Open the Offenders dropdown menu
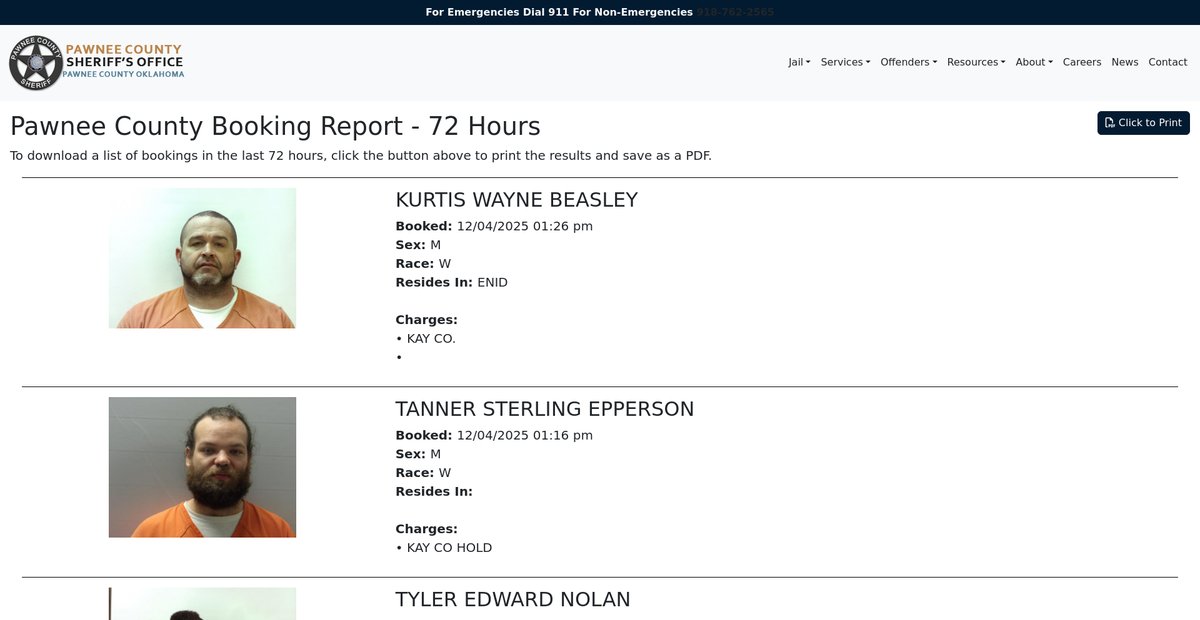This screenshot has width=1200, height=620. point(908,62)
